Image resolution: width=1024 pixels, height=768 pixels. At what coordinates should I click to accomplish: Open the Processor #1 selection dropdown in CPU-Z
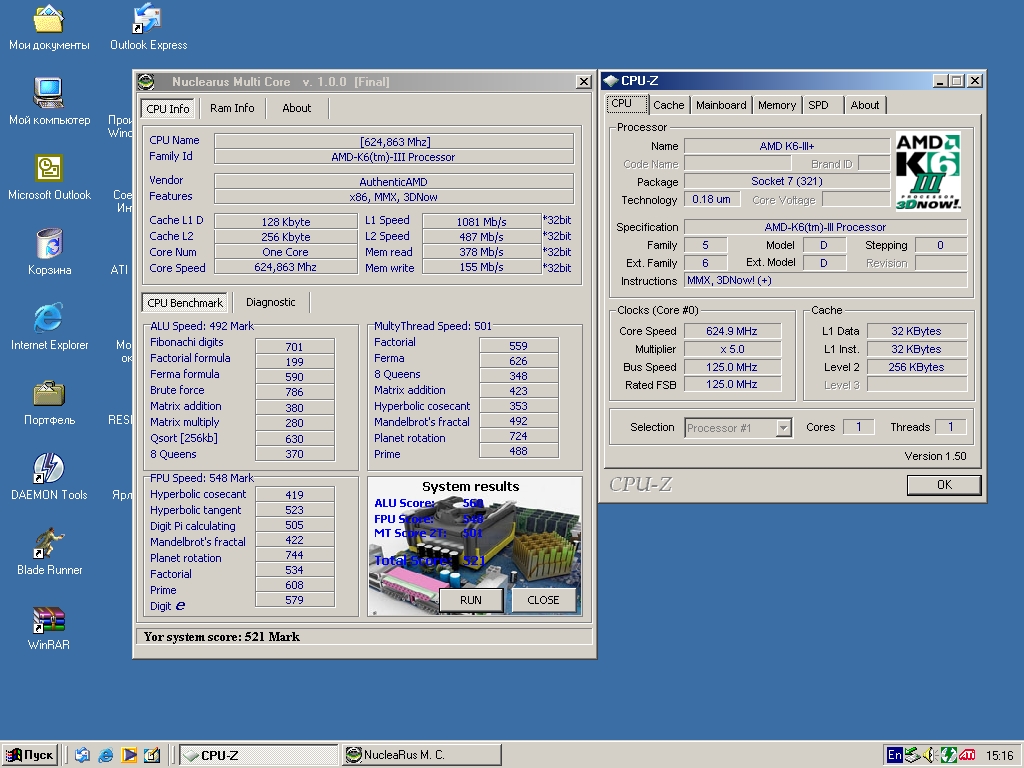click(784, 428)
